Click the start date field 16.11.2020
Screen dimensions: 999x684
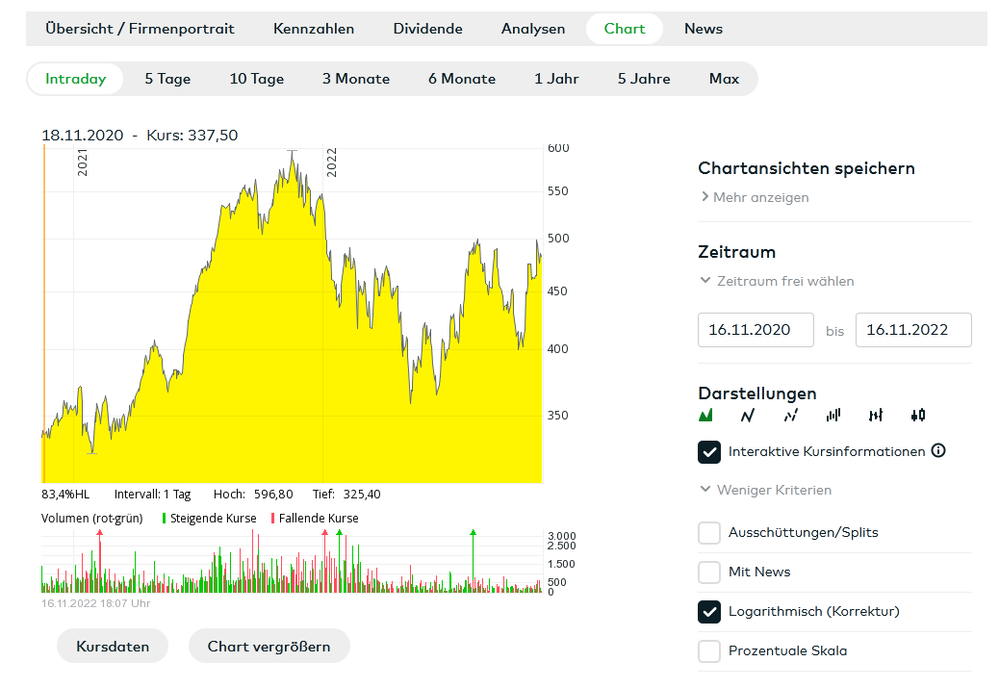(x=755, y=330)
